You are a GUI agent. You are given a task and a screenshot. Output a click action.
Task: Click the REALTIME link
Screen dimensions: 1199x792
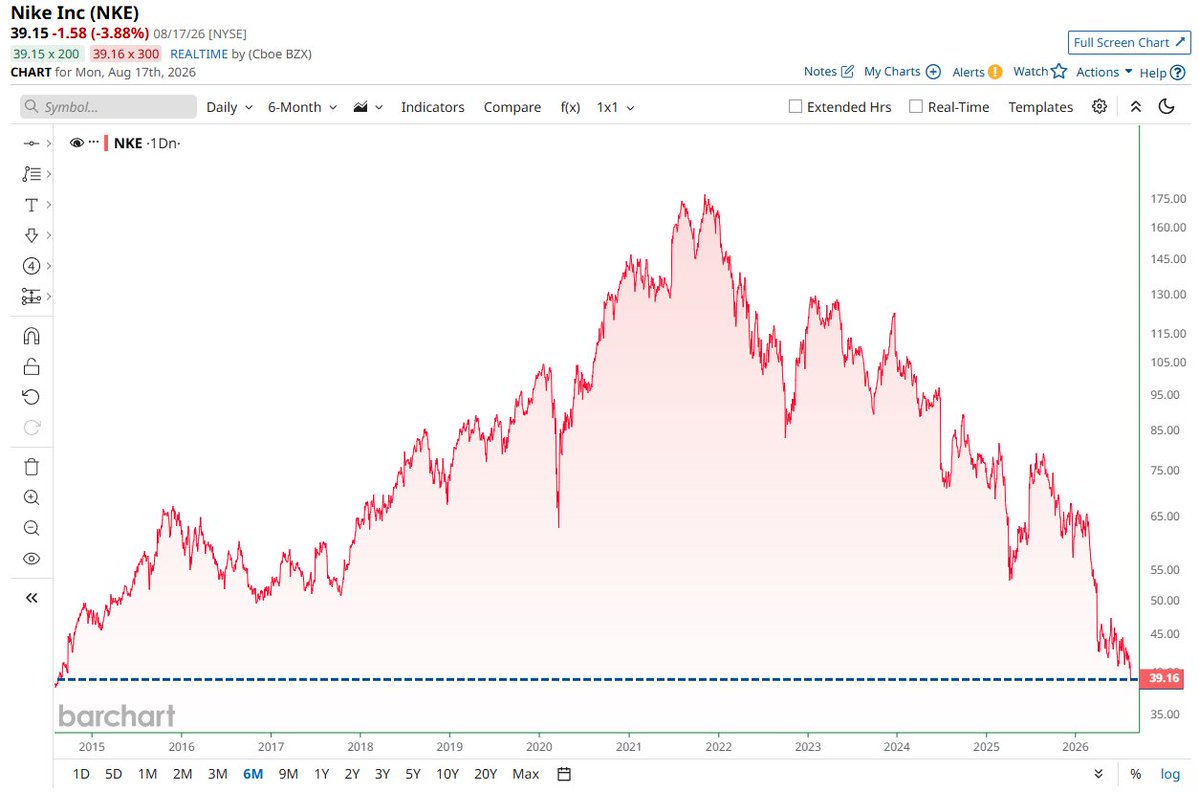tap(199, 54)
